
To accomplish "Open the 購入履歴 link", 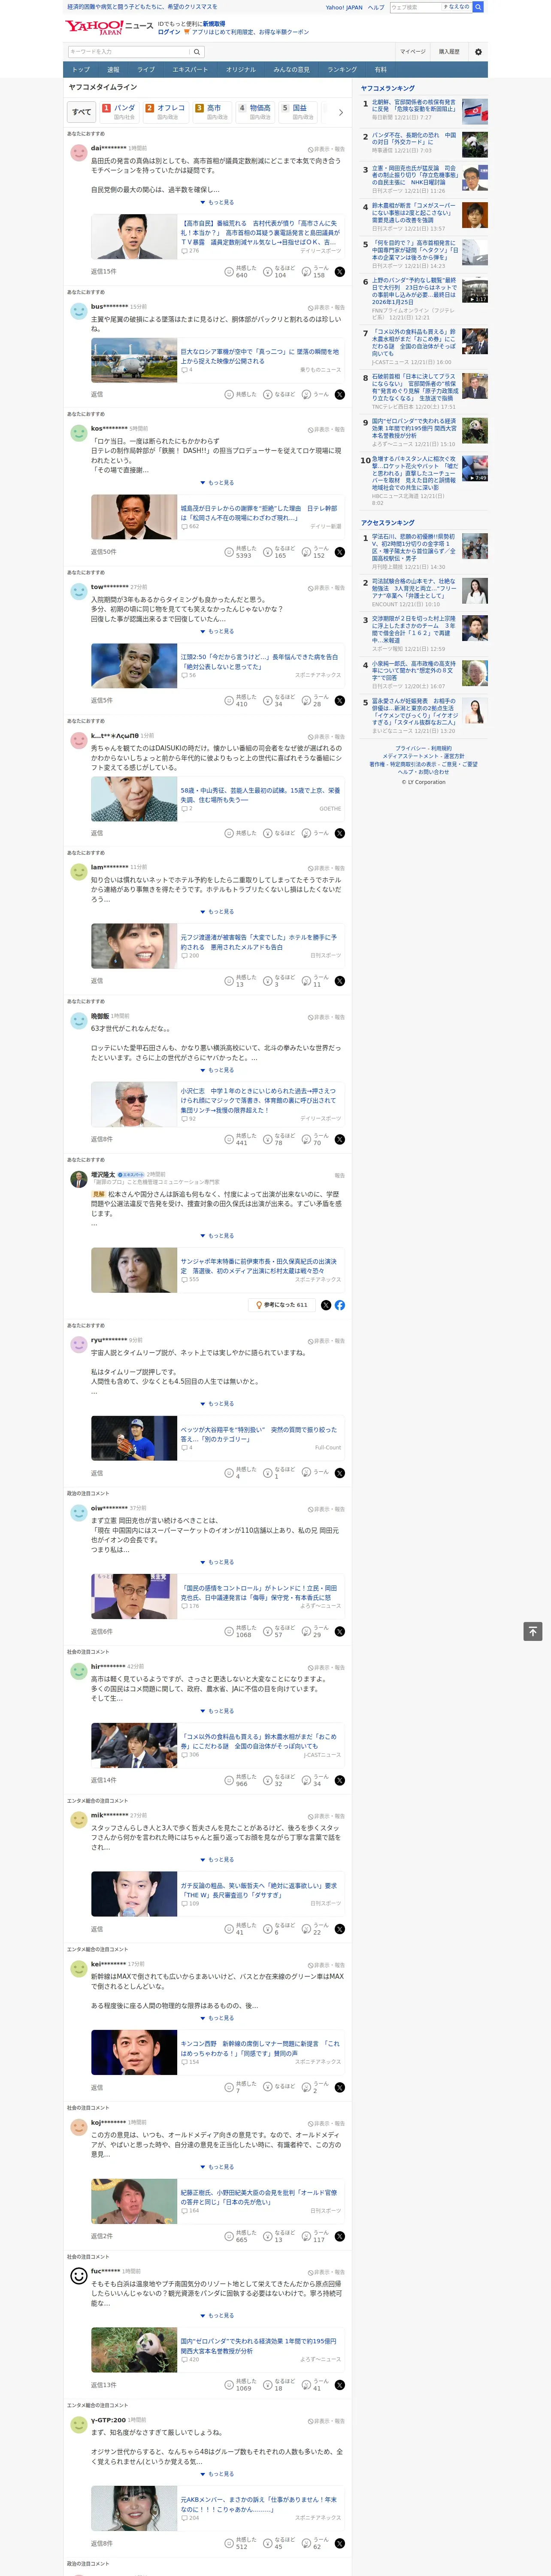I will coord(449,51).
